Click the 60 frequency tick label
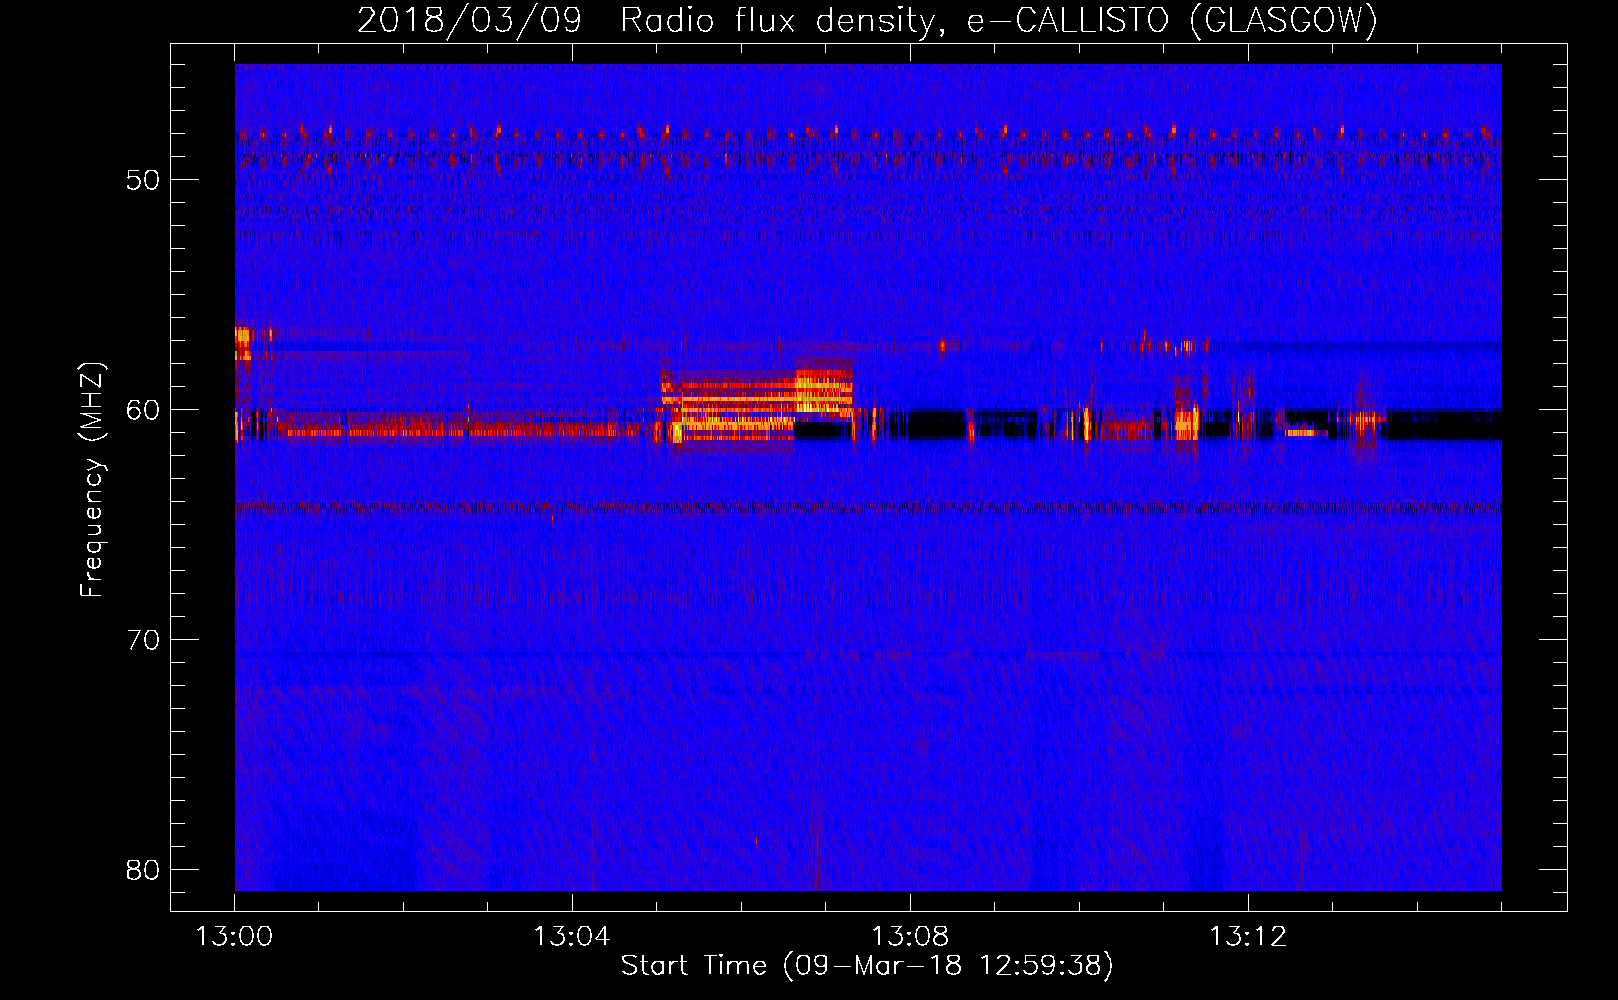 (x=143, y=410)
